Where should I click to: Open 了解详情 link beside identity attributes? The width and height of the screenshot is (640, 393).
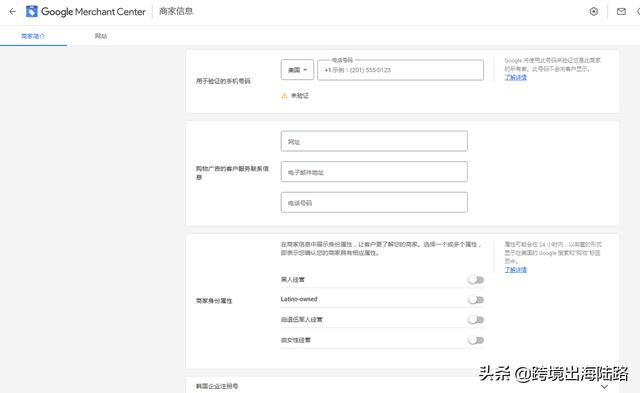(x=516, y=270)
